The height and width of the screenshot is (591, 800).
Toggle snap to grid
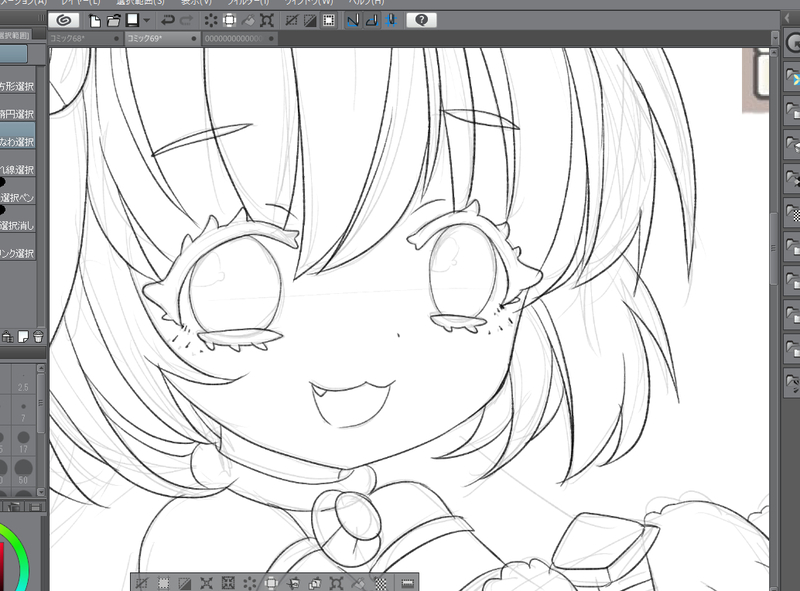[x=391, y=20]
